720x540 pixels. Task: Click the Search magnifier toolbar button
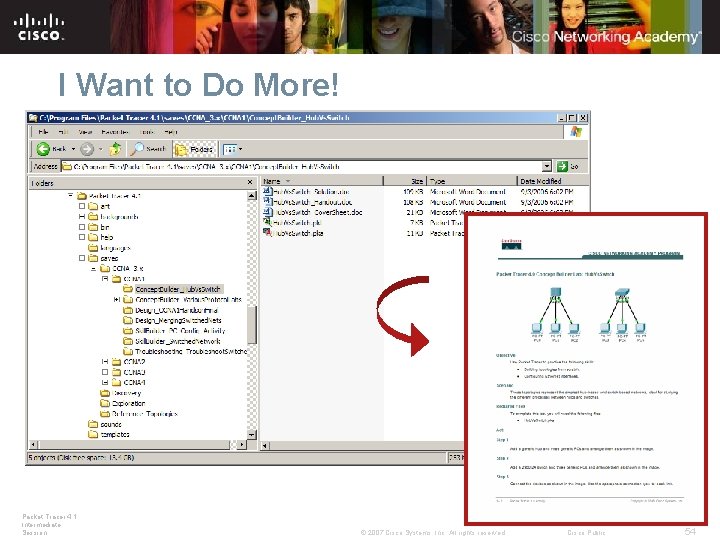point(148,149)
